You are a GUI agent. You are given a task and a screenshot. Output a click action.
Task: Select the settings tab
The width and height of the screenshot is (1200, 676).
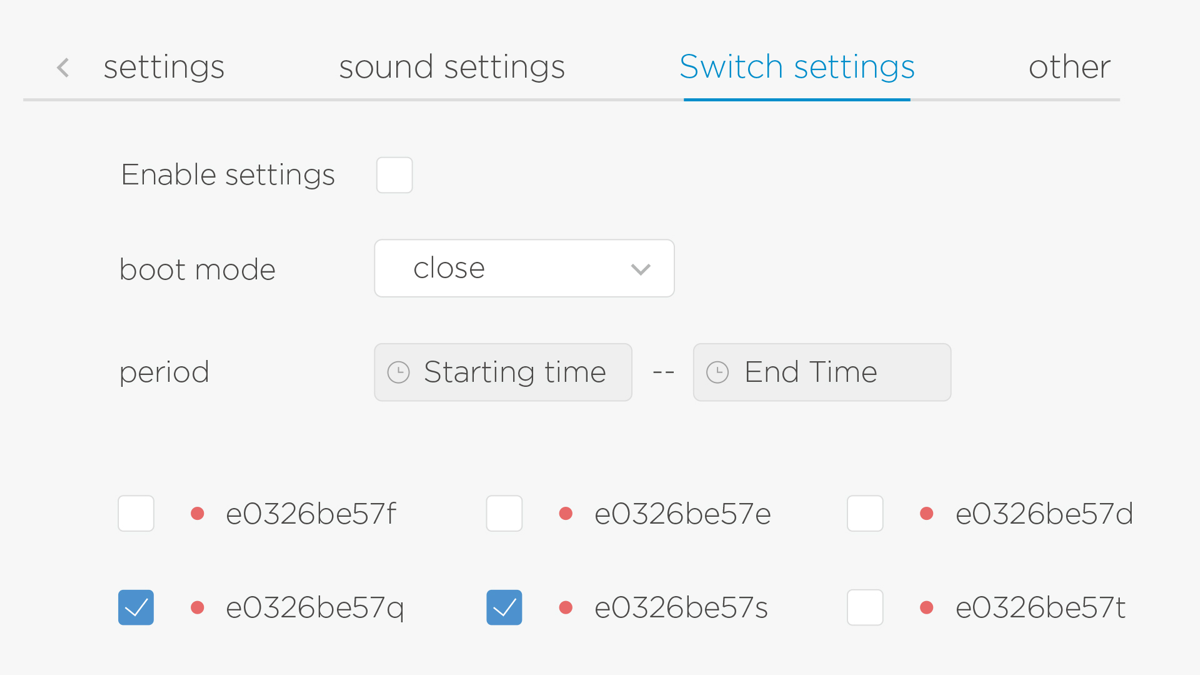pos(163,66)
